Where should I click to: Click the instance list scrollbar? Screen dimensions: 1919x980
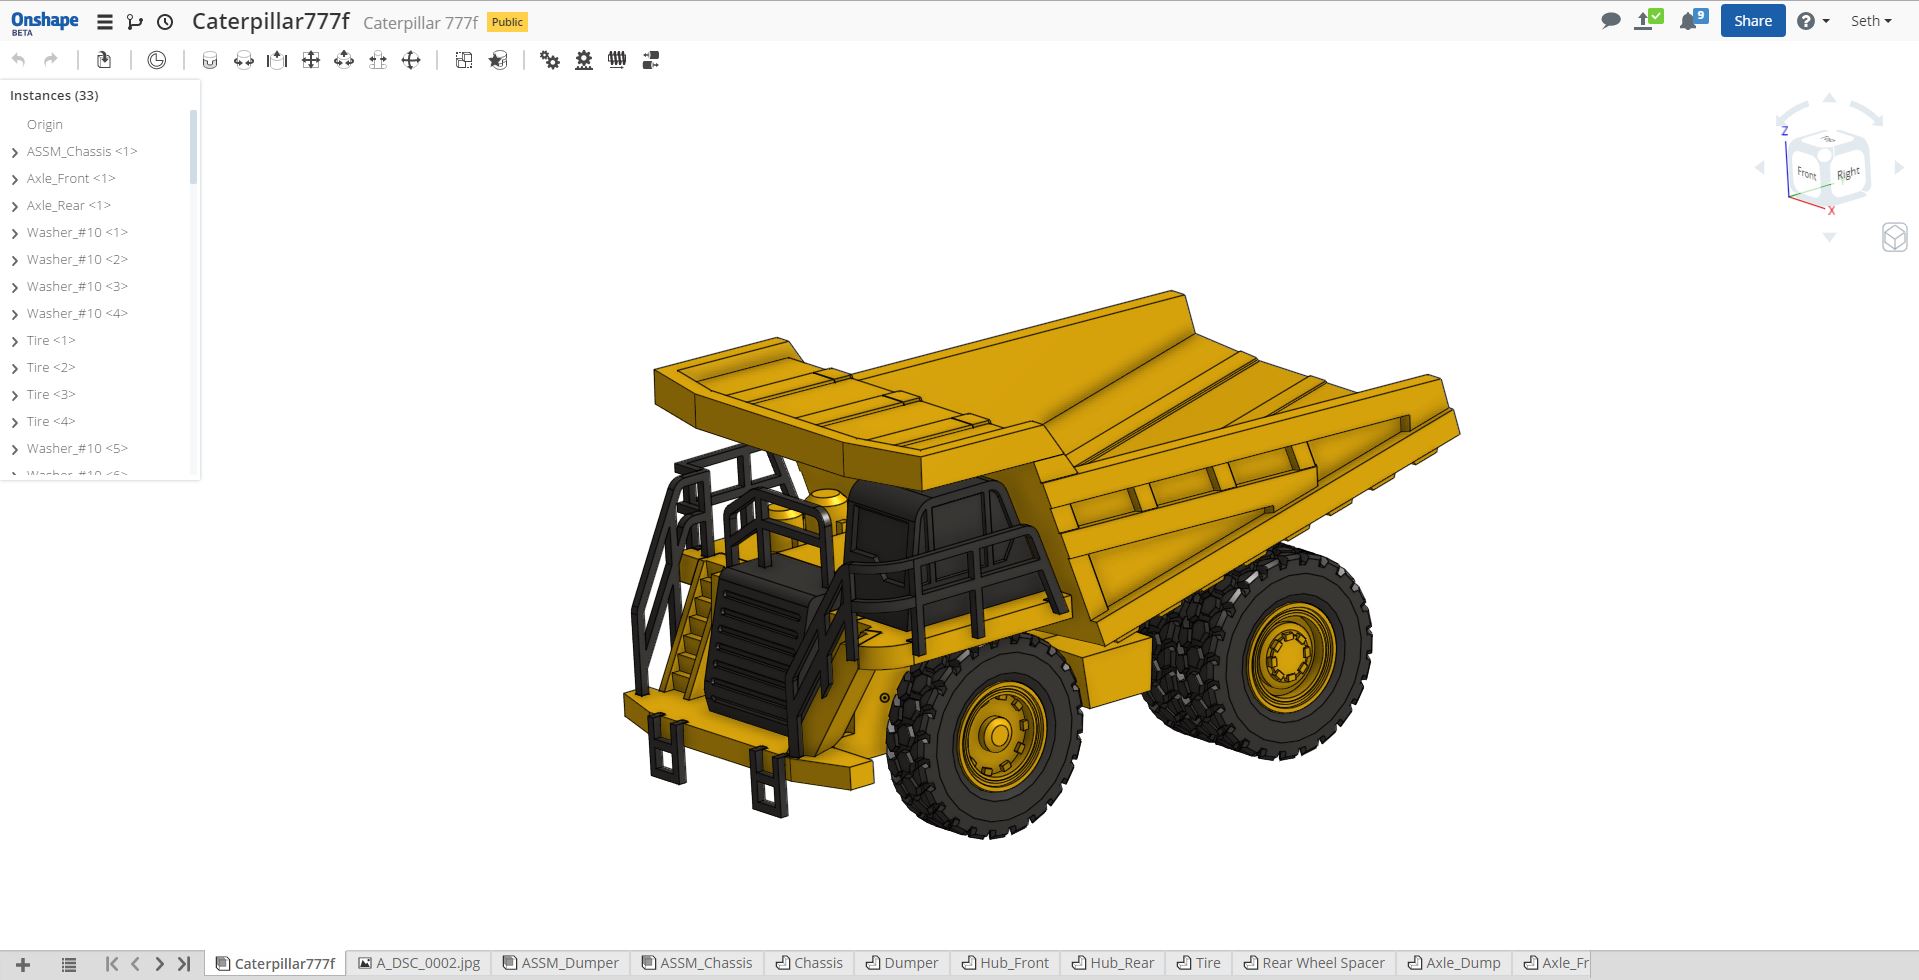193,147
